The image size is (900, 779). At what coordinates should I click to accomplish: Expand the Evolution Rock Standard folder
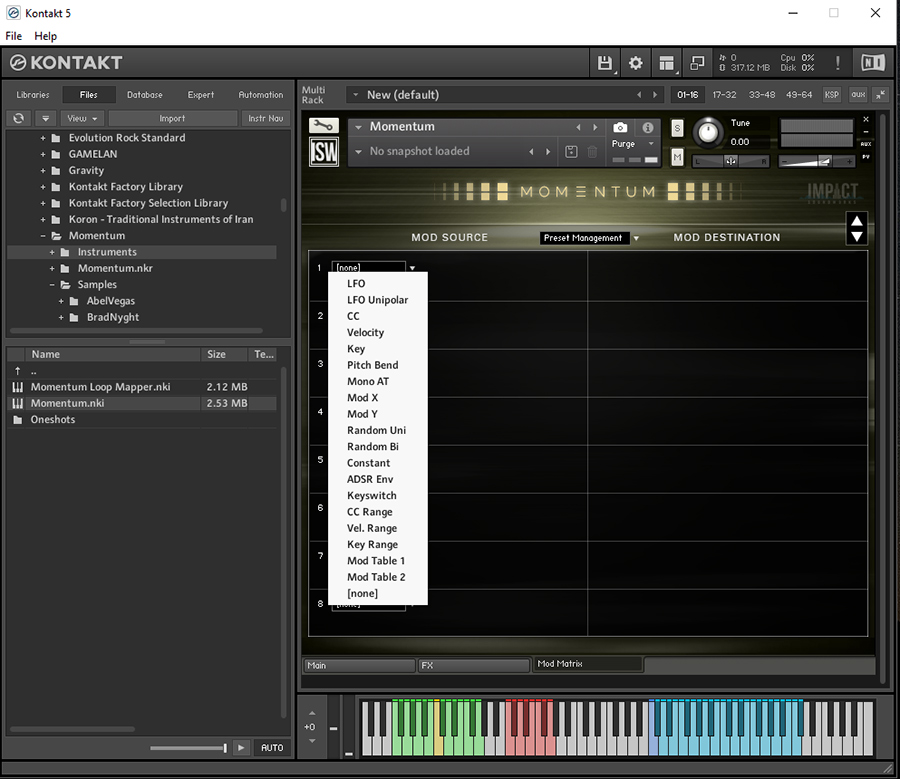tap(43, 138)
